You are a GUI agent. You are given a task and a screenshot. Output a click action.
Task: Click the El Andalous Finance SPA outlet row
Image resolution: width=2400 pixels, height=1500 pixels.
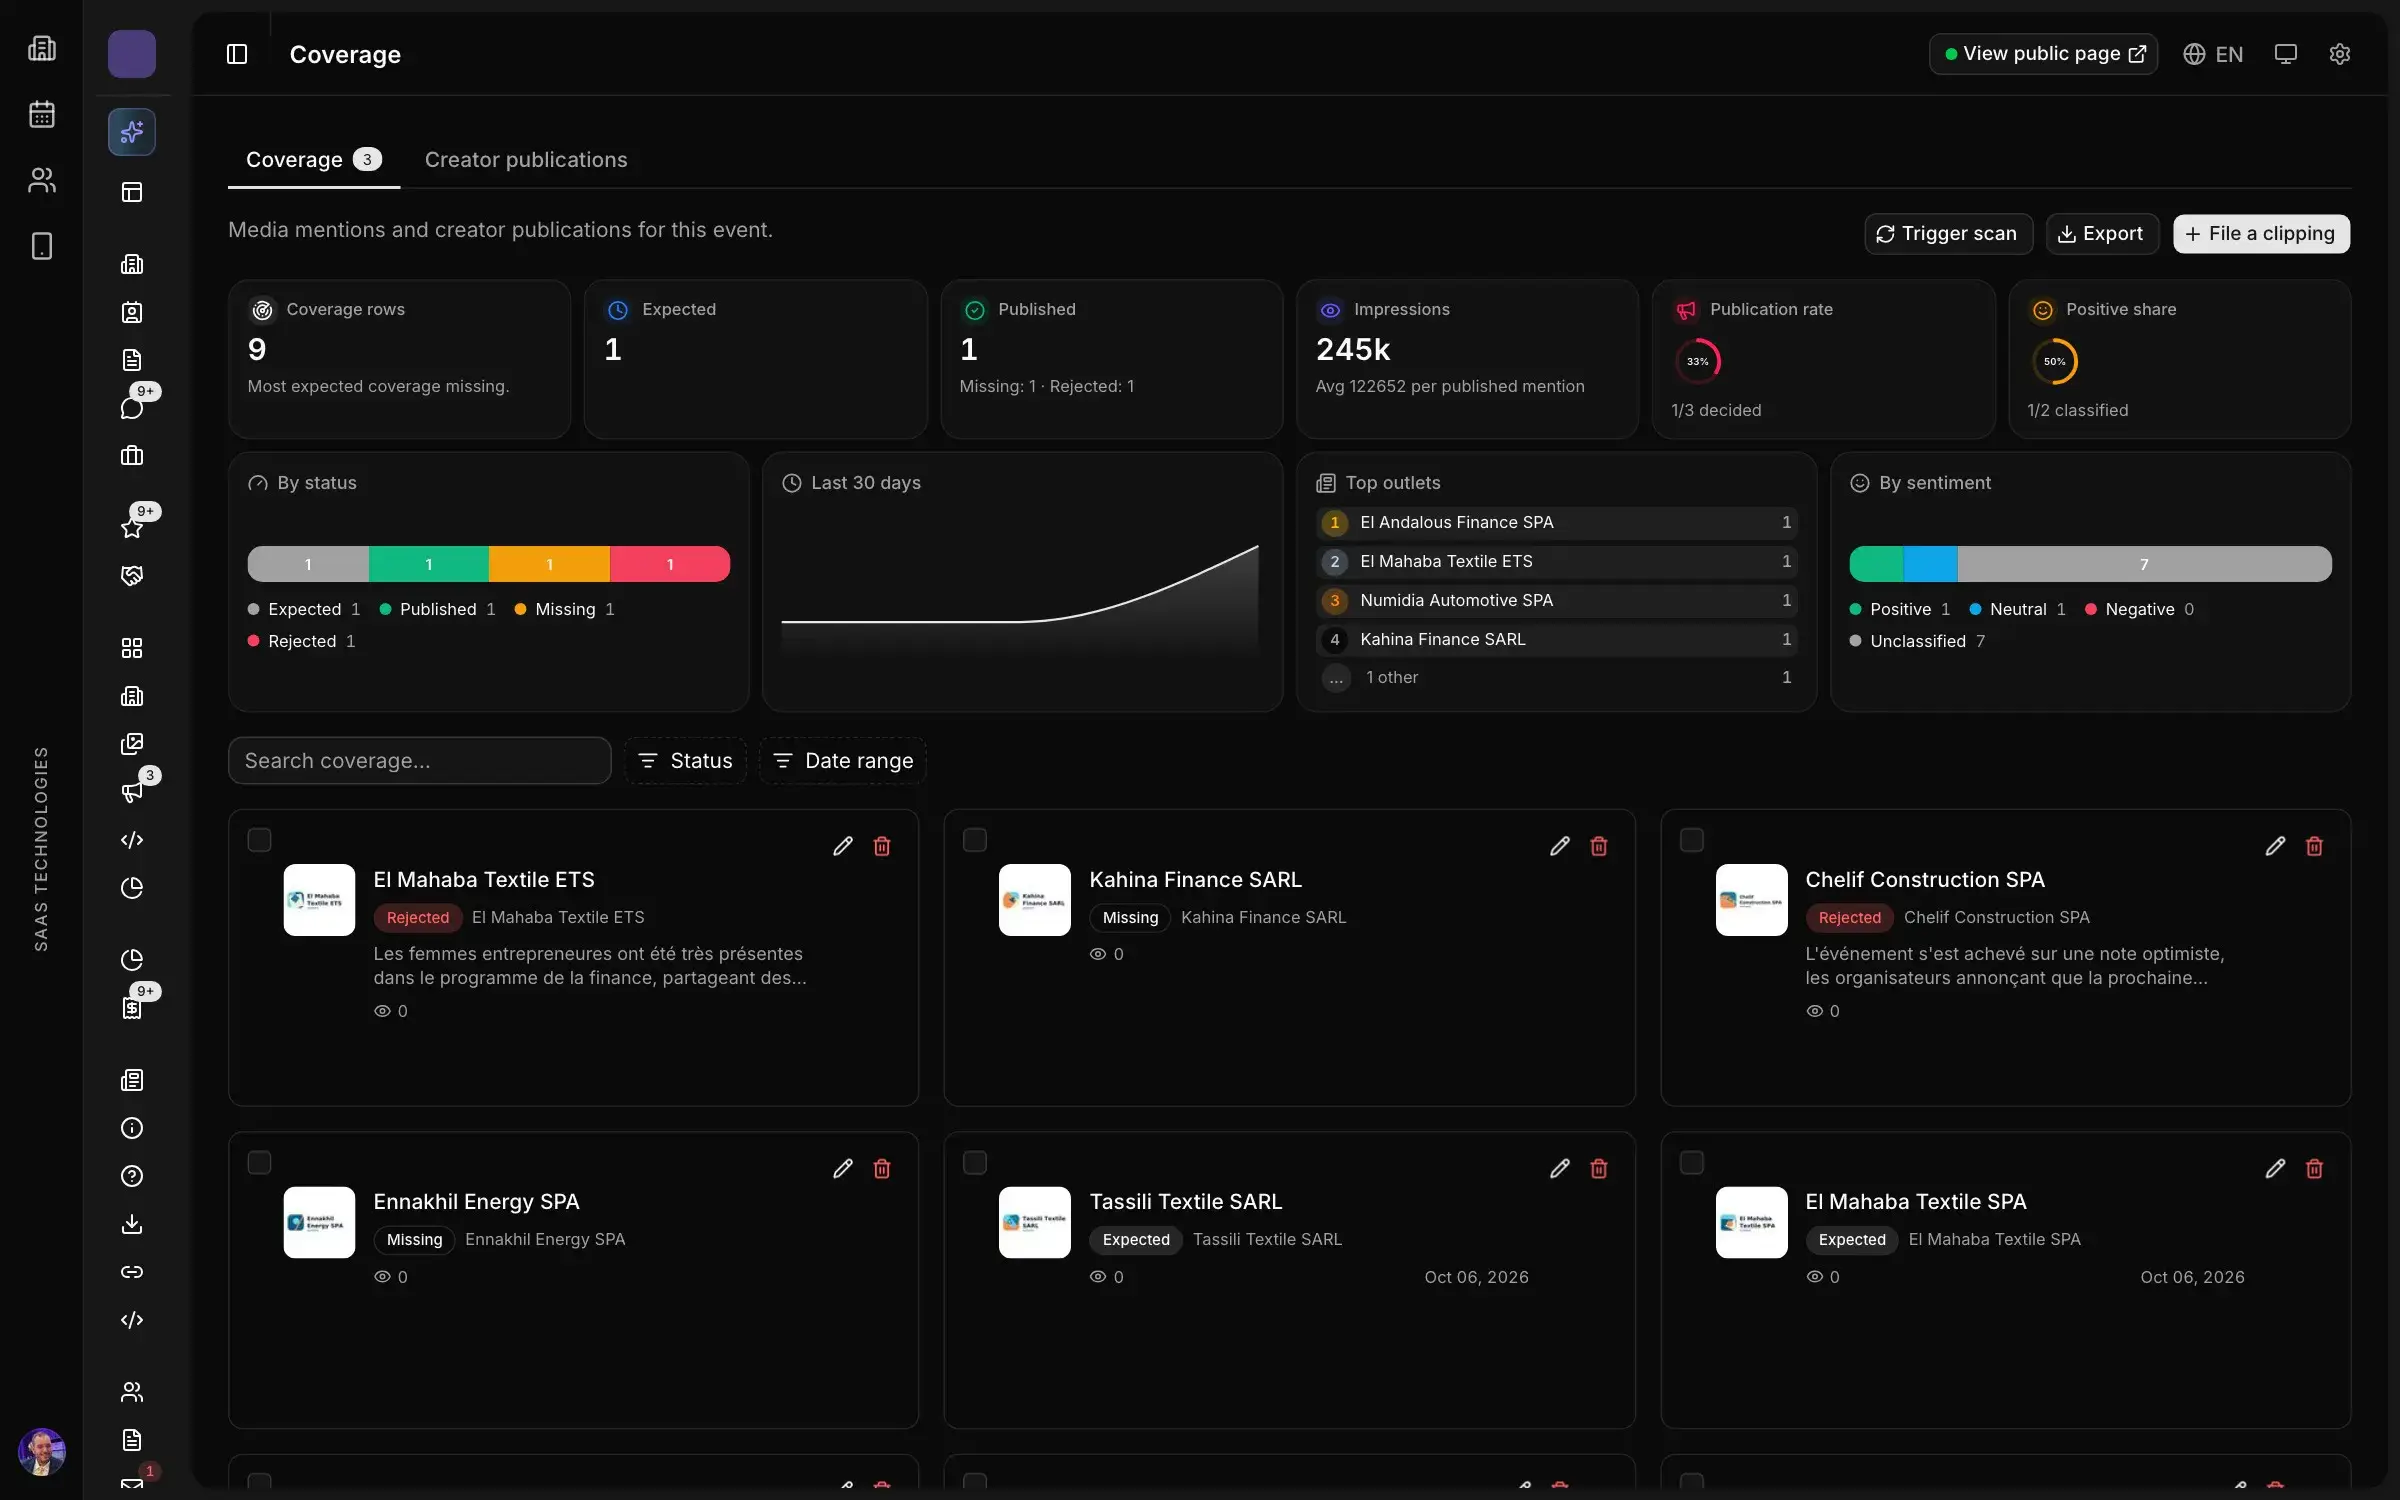(1557, 522)
